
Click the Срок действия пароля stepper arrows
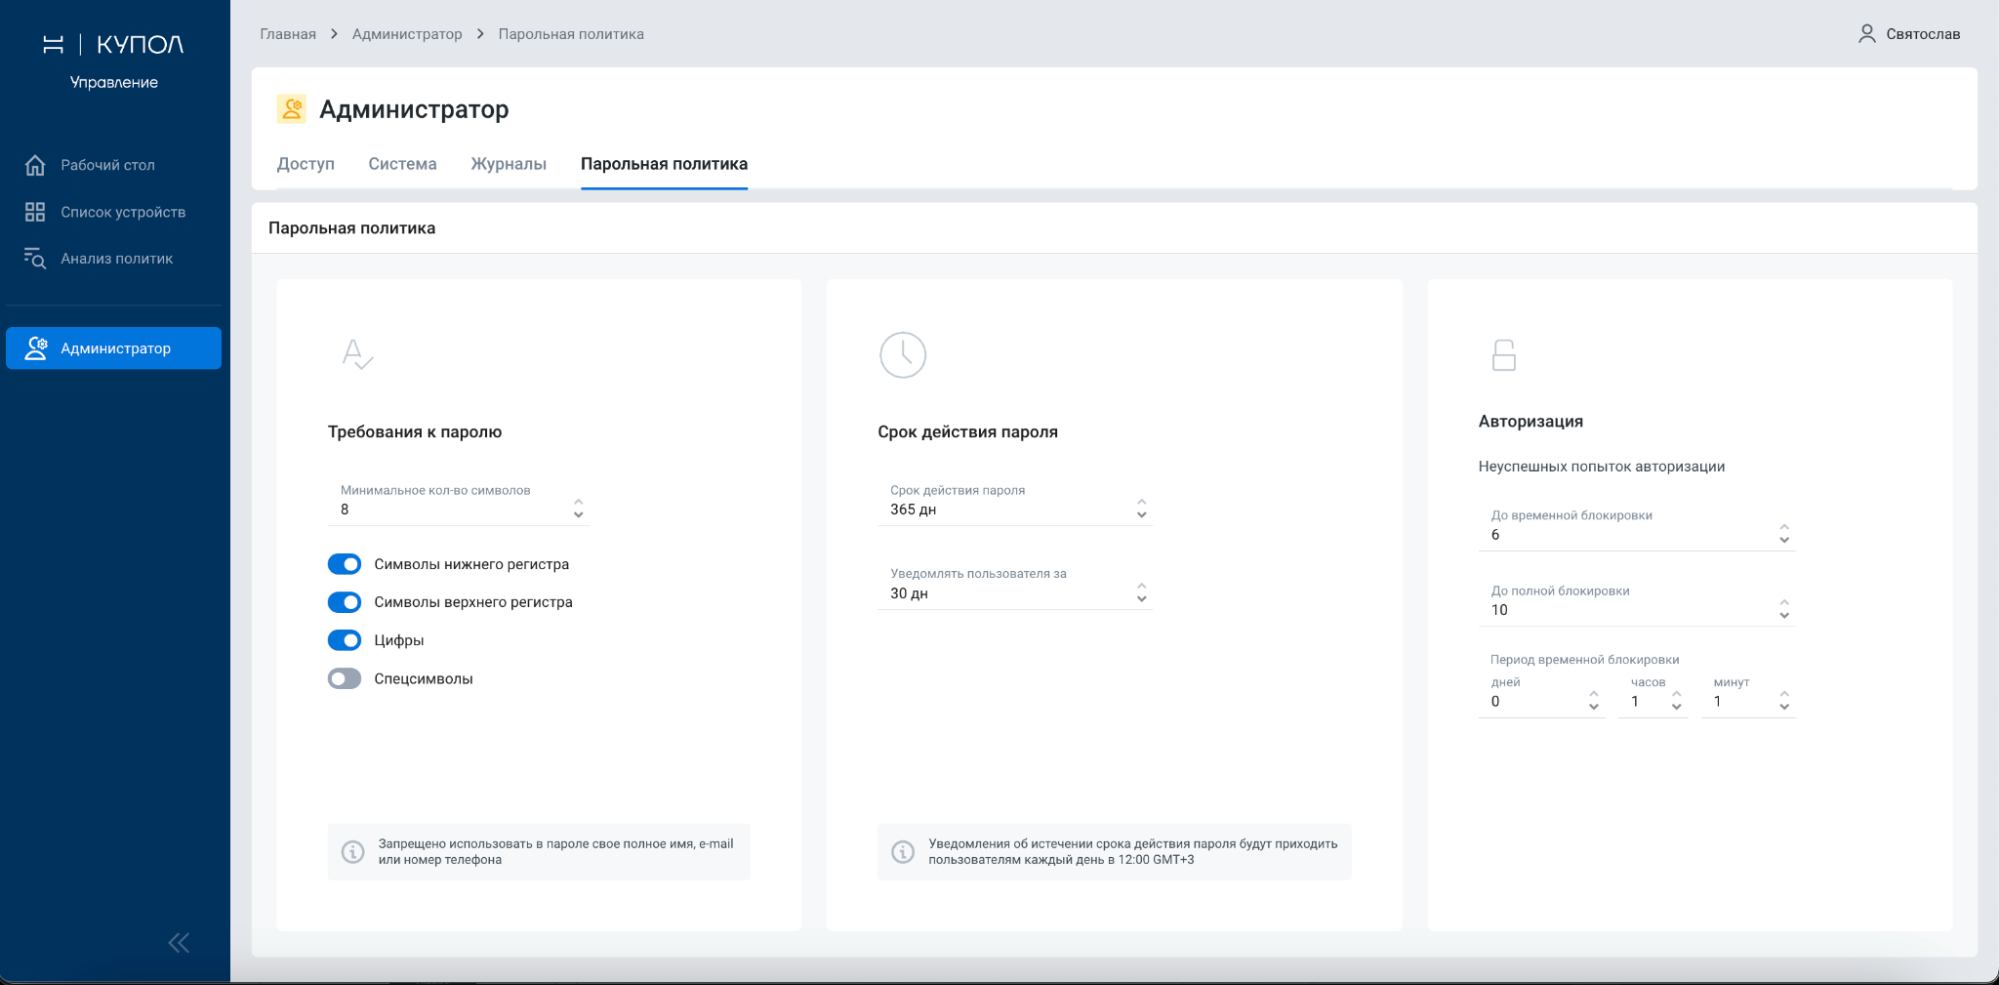[1141, 509]
